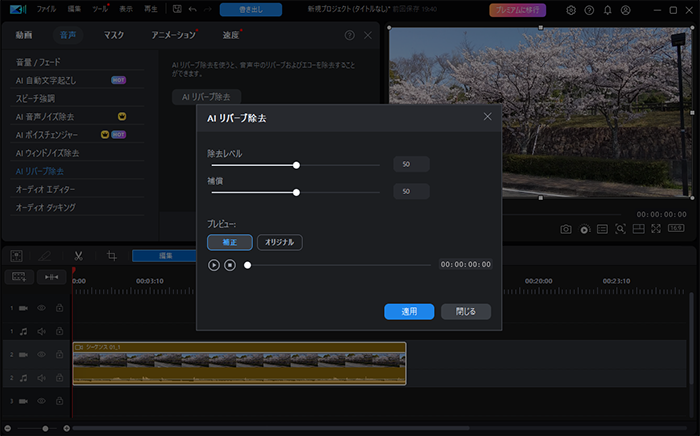Viewport: 700px width, 436px height.
Task: Stop the dialog preview
Action: click(230, 265)
